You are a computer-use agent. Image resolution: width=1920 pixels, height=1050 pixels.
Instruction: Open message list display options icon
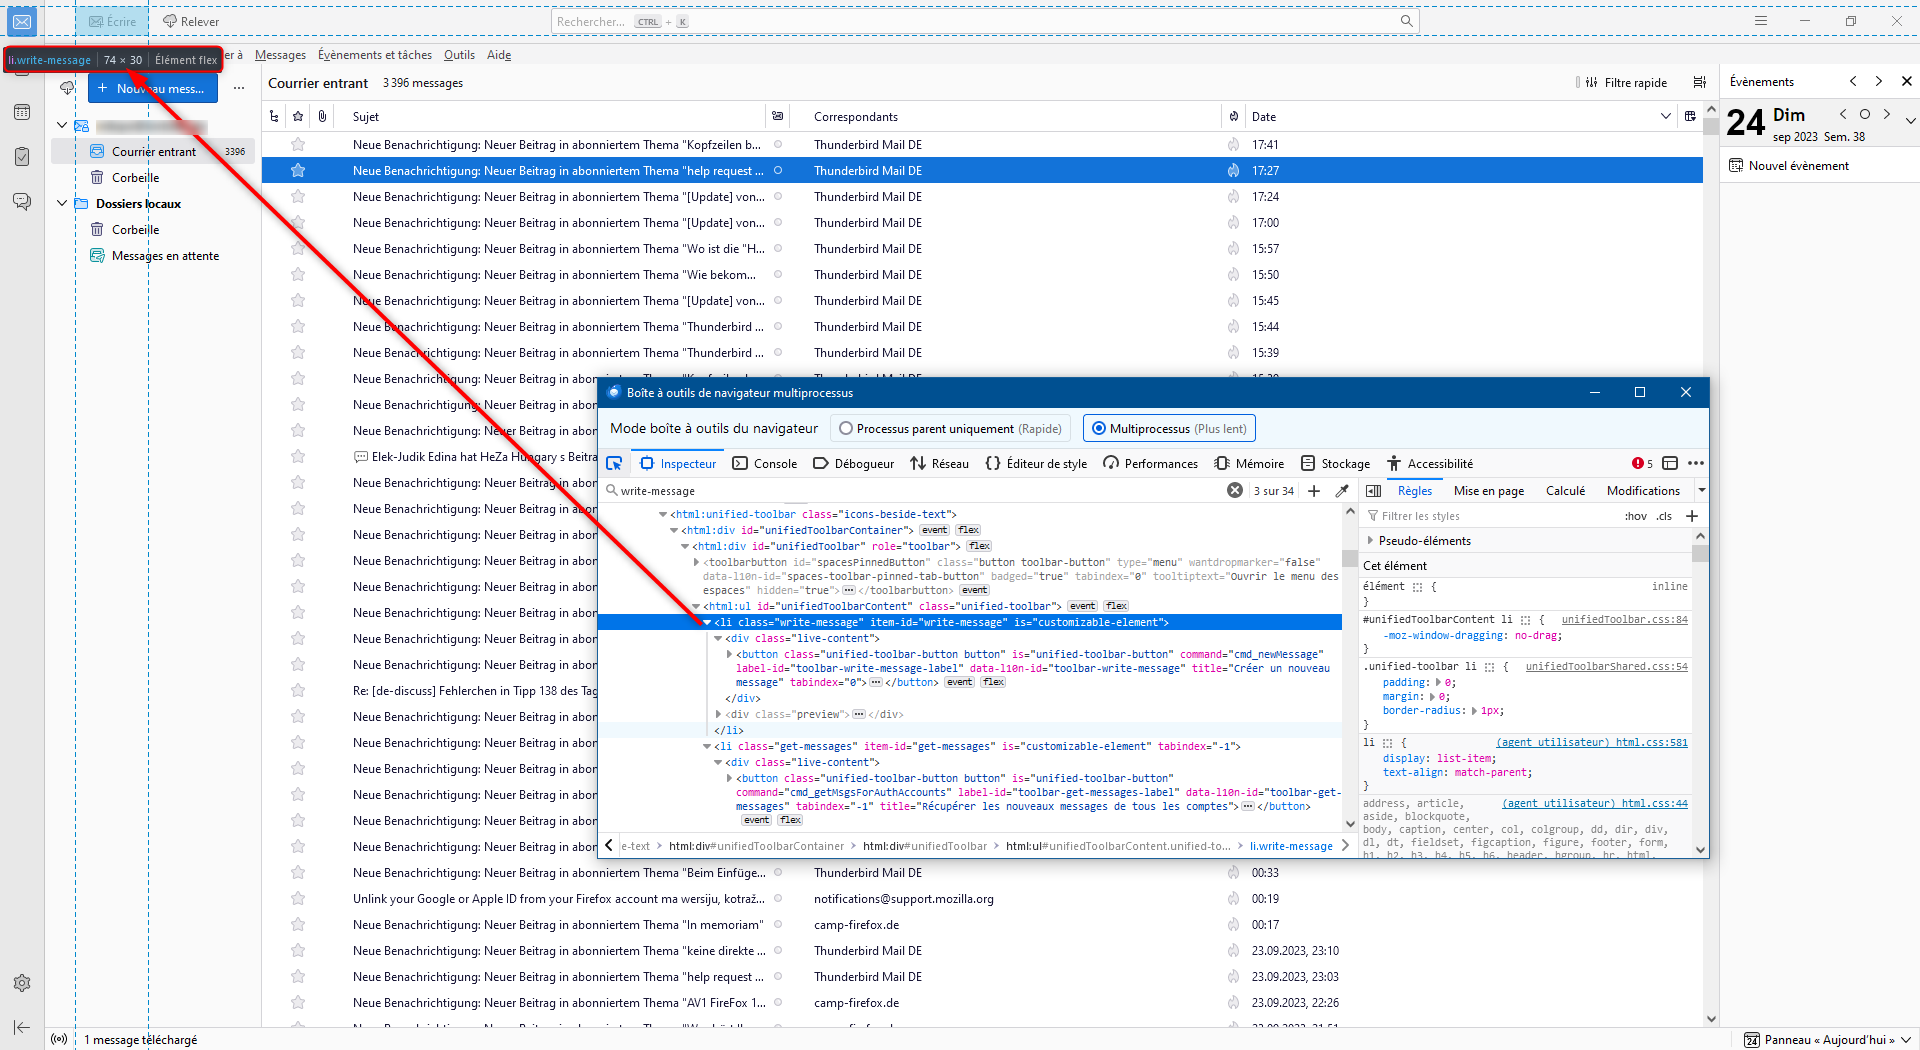point(1699,82)
